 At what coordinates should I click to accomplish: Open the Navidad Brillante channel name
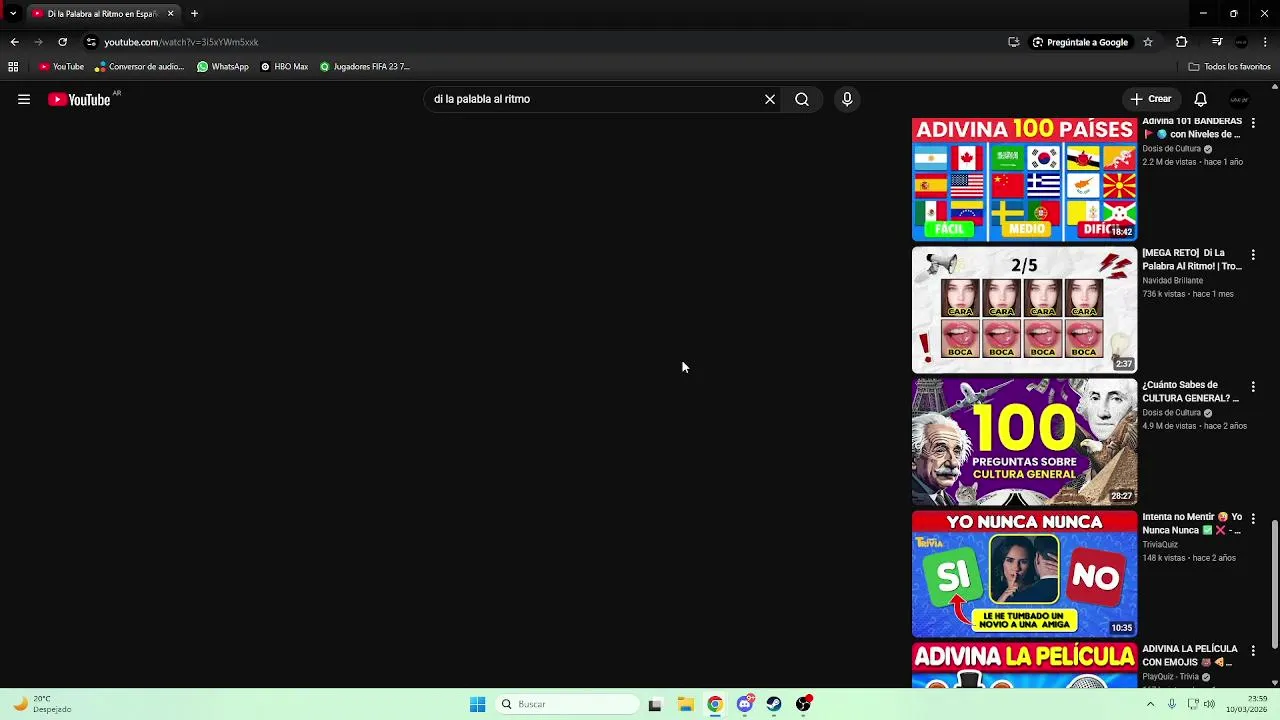point(1173,280)
